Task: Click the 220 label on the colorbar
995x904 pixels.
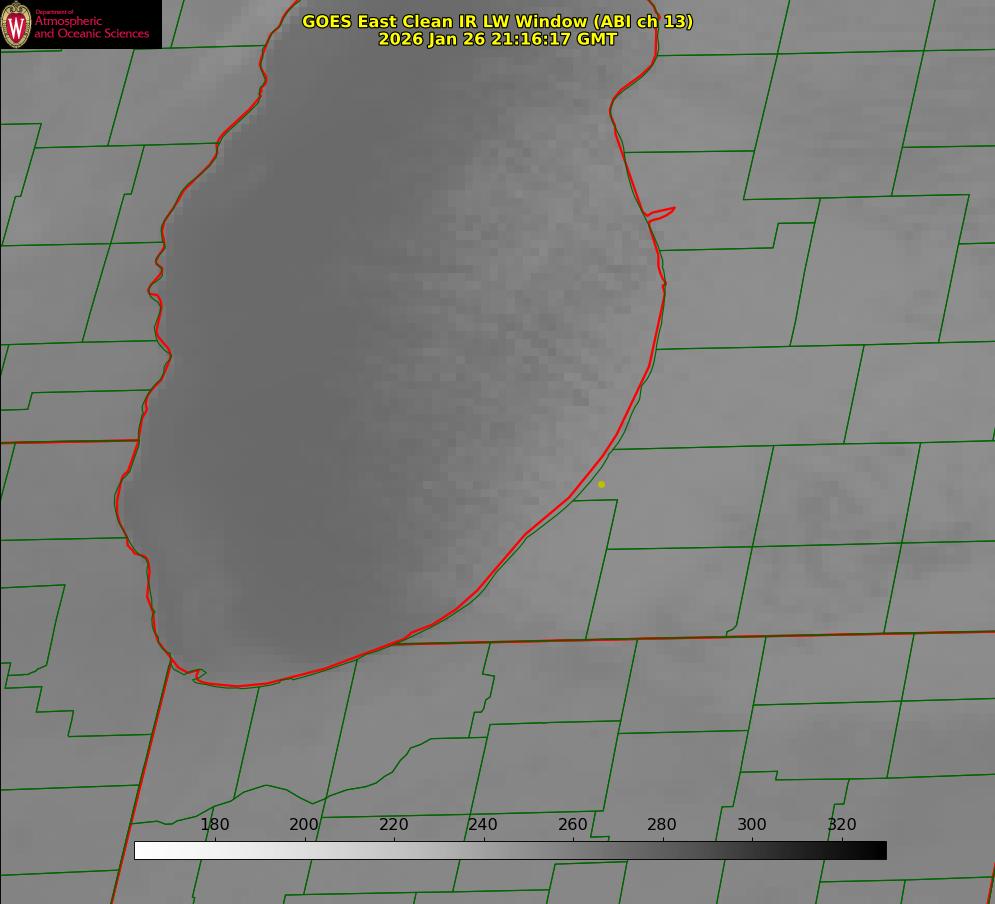Action: [x=394, y=824]
